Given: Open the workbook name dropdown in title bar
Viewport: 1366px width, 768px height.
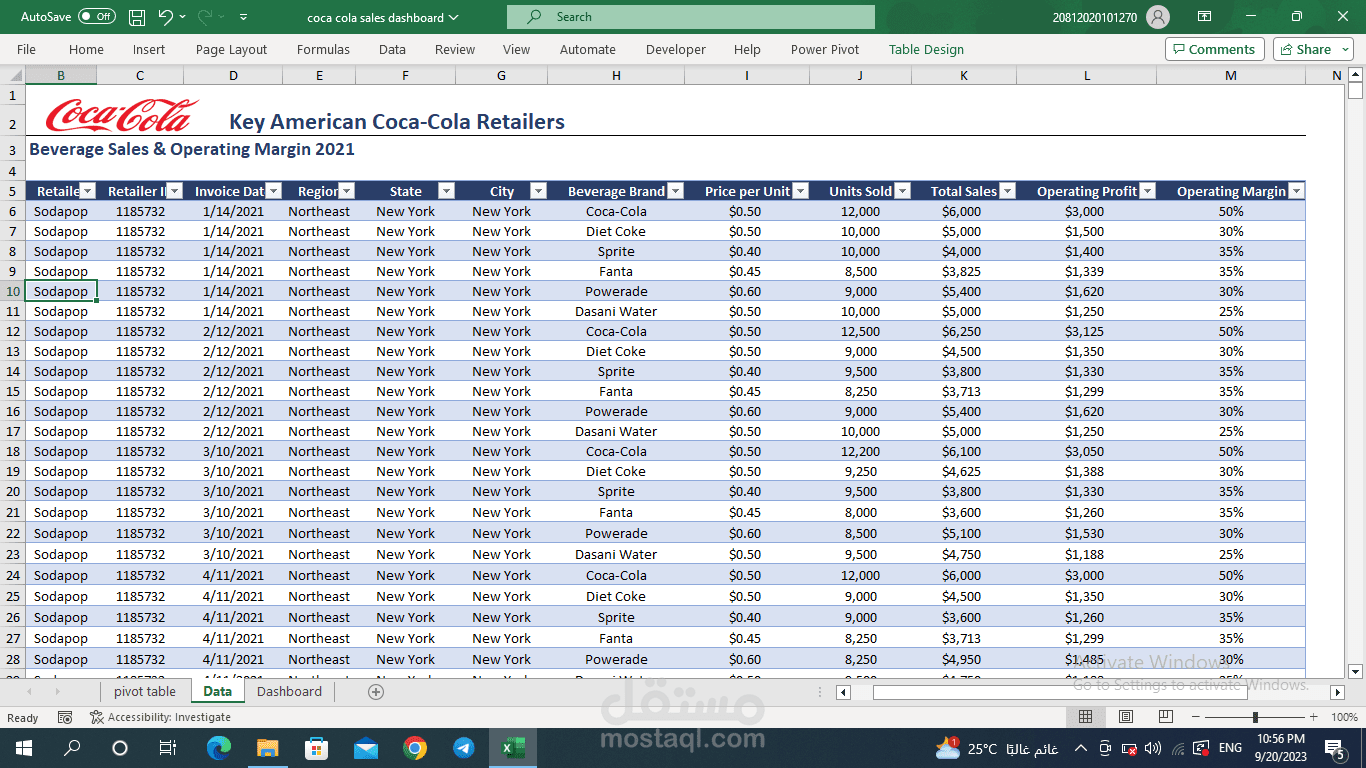Looking at the screenshot, I should click(x=454, y=17).
